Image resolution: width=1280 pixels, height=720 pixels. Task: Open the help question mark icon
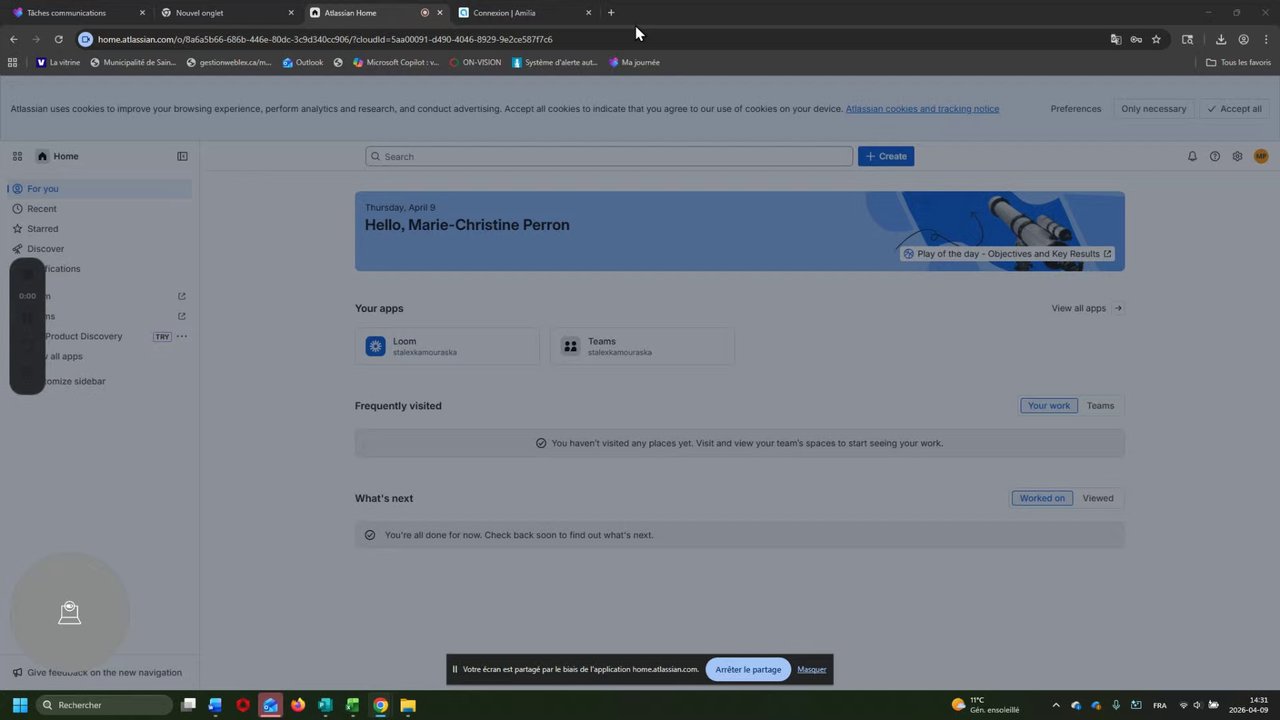(1215, 156)
